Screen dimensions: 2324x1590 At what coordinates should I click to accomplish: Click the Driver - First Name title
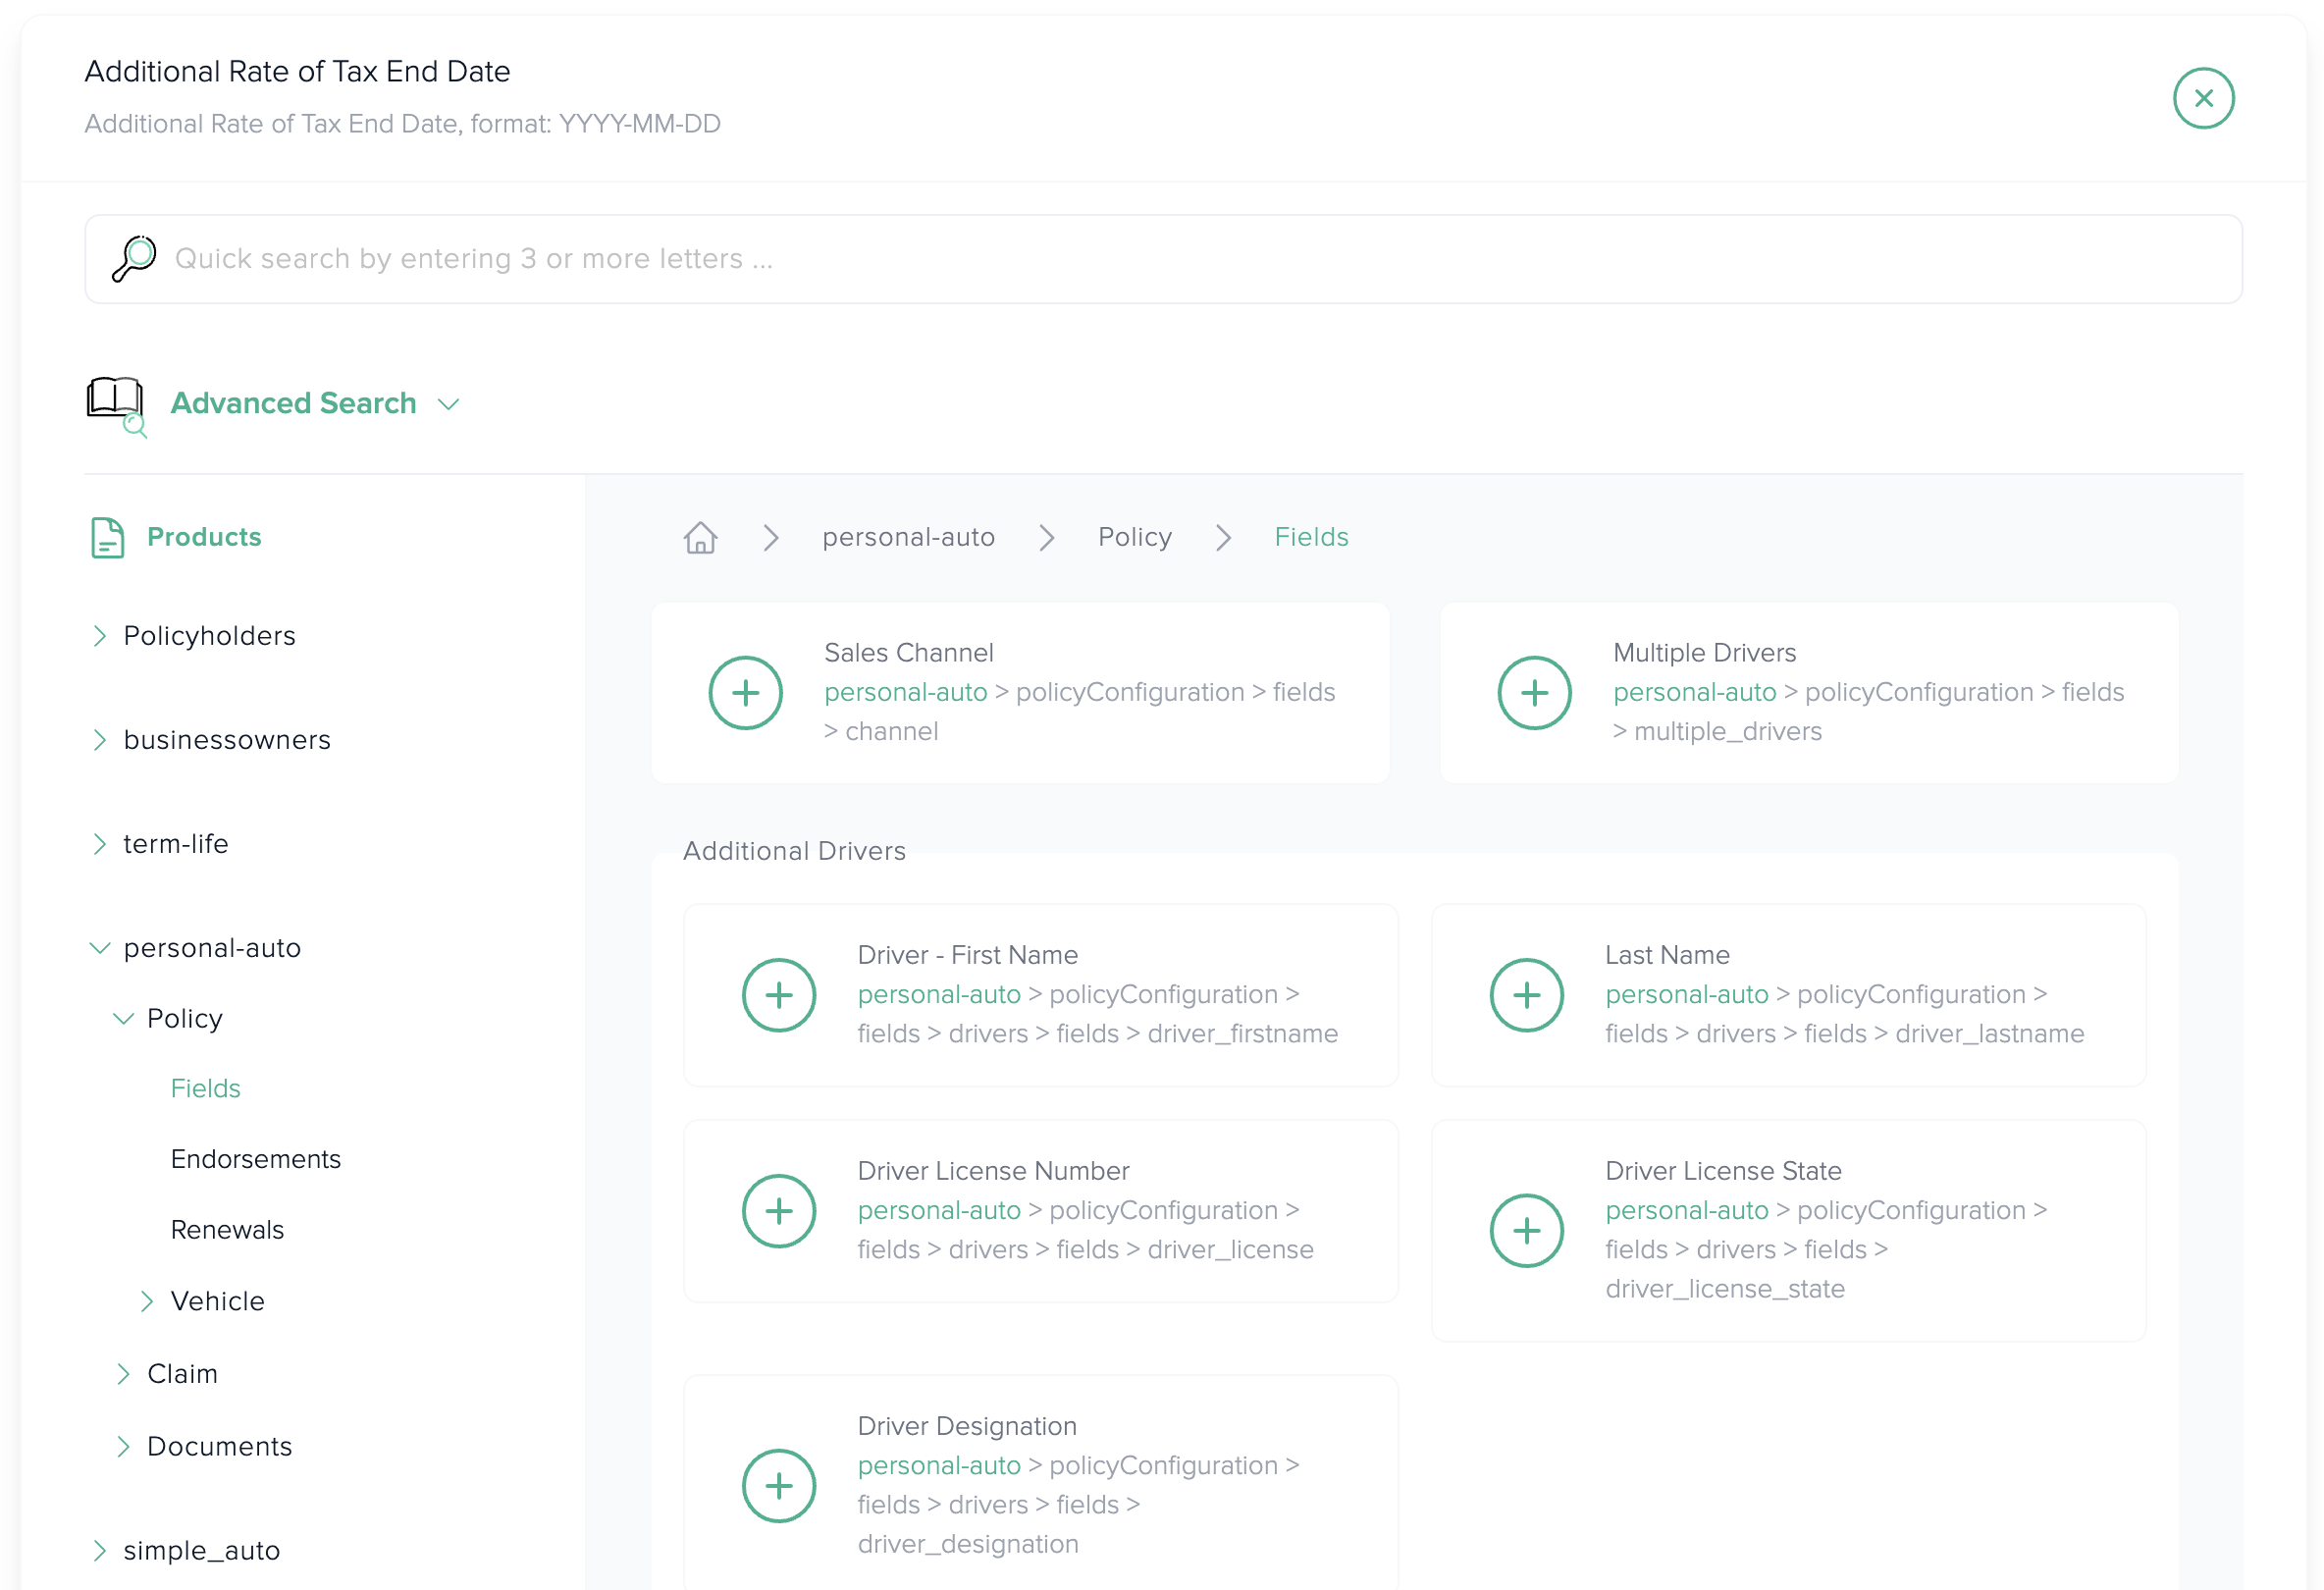[967, 955]
